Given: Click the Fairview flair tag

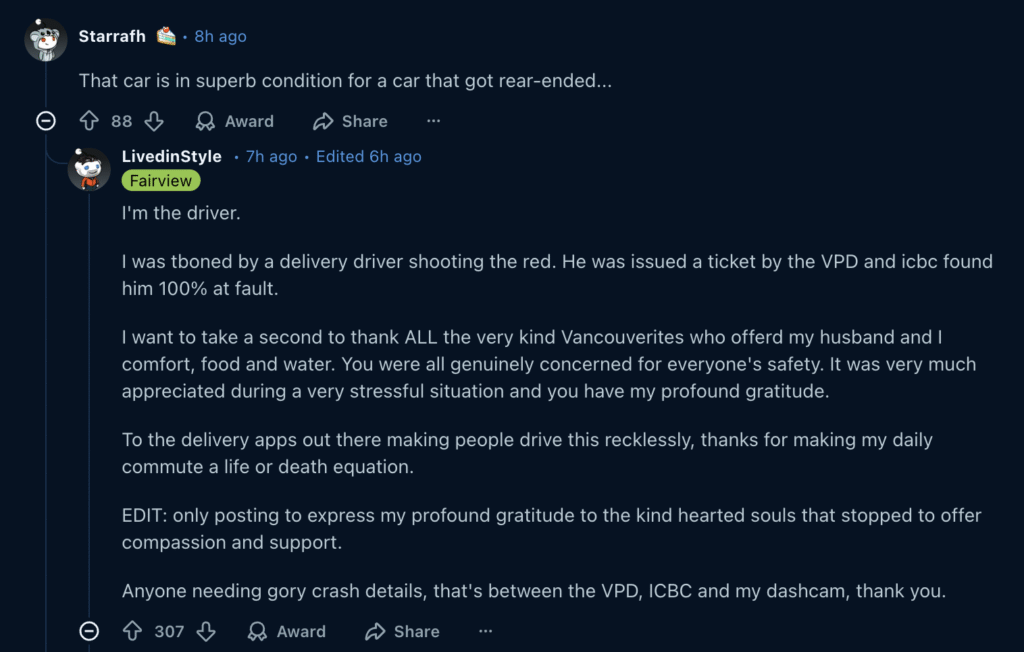Looking at the screenshot, I should (160, 180).
